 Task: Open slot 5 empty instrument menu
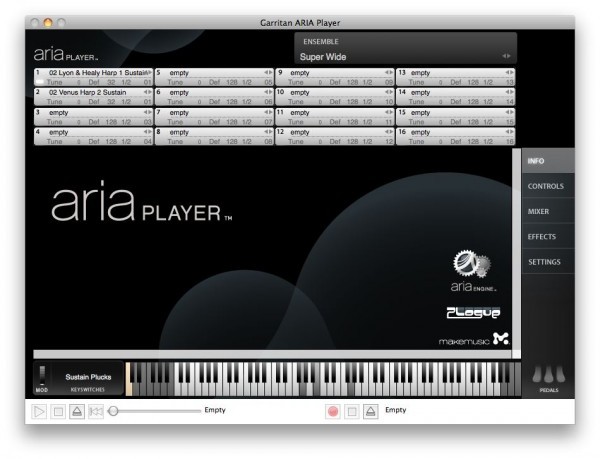(x=268, y=72)
